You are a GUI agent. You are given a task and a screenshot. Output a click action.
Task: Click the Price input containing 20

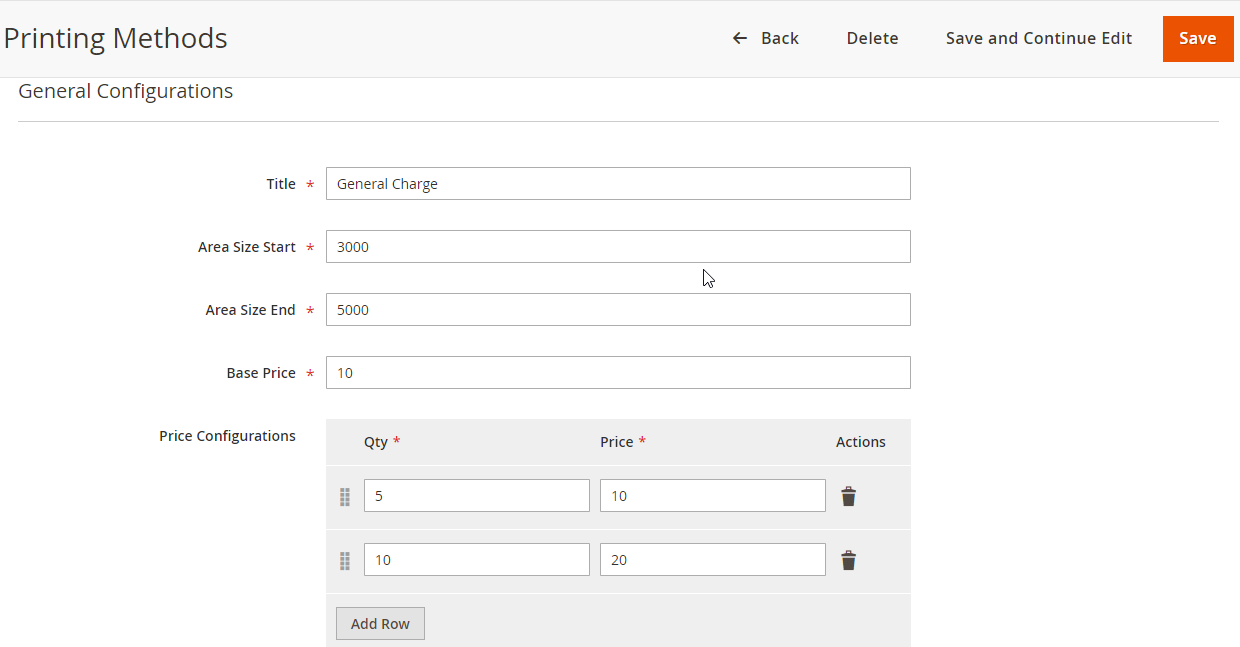pyautogui.click(x=712, y=559)
